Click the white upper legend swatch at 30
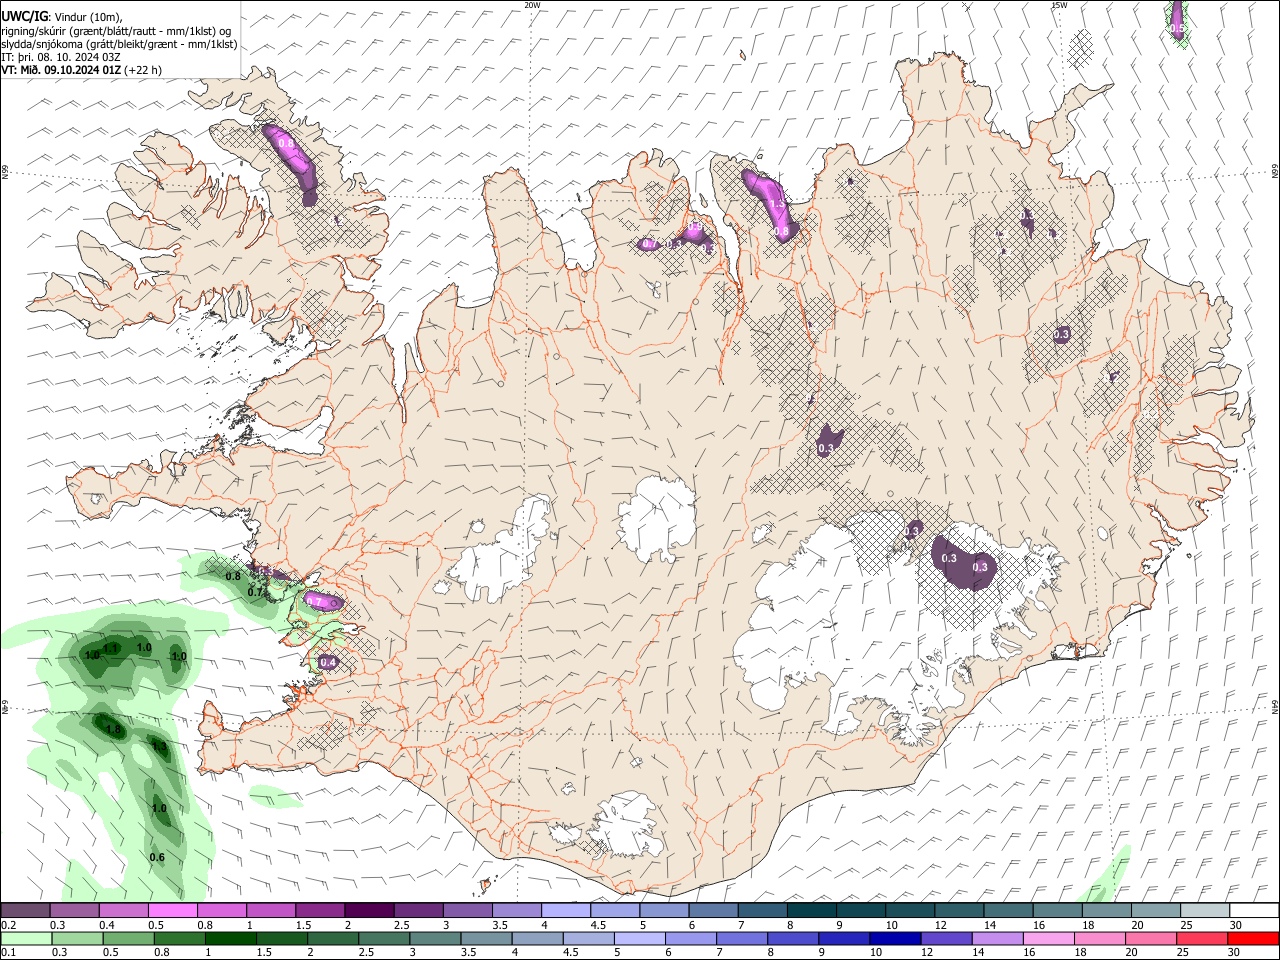1280x960 pixels. [x=1253, y=910]
